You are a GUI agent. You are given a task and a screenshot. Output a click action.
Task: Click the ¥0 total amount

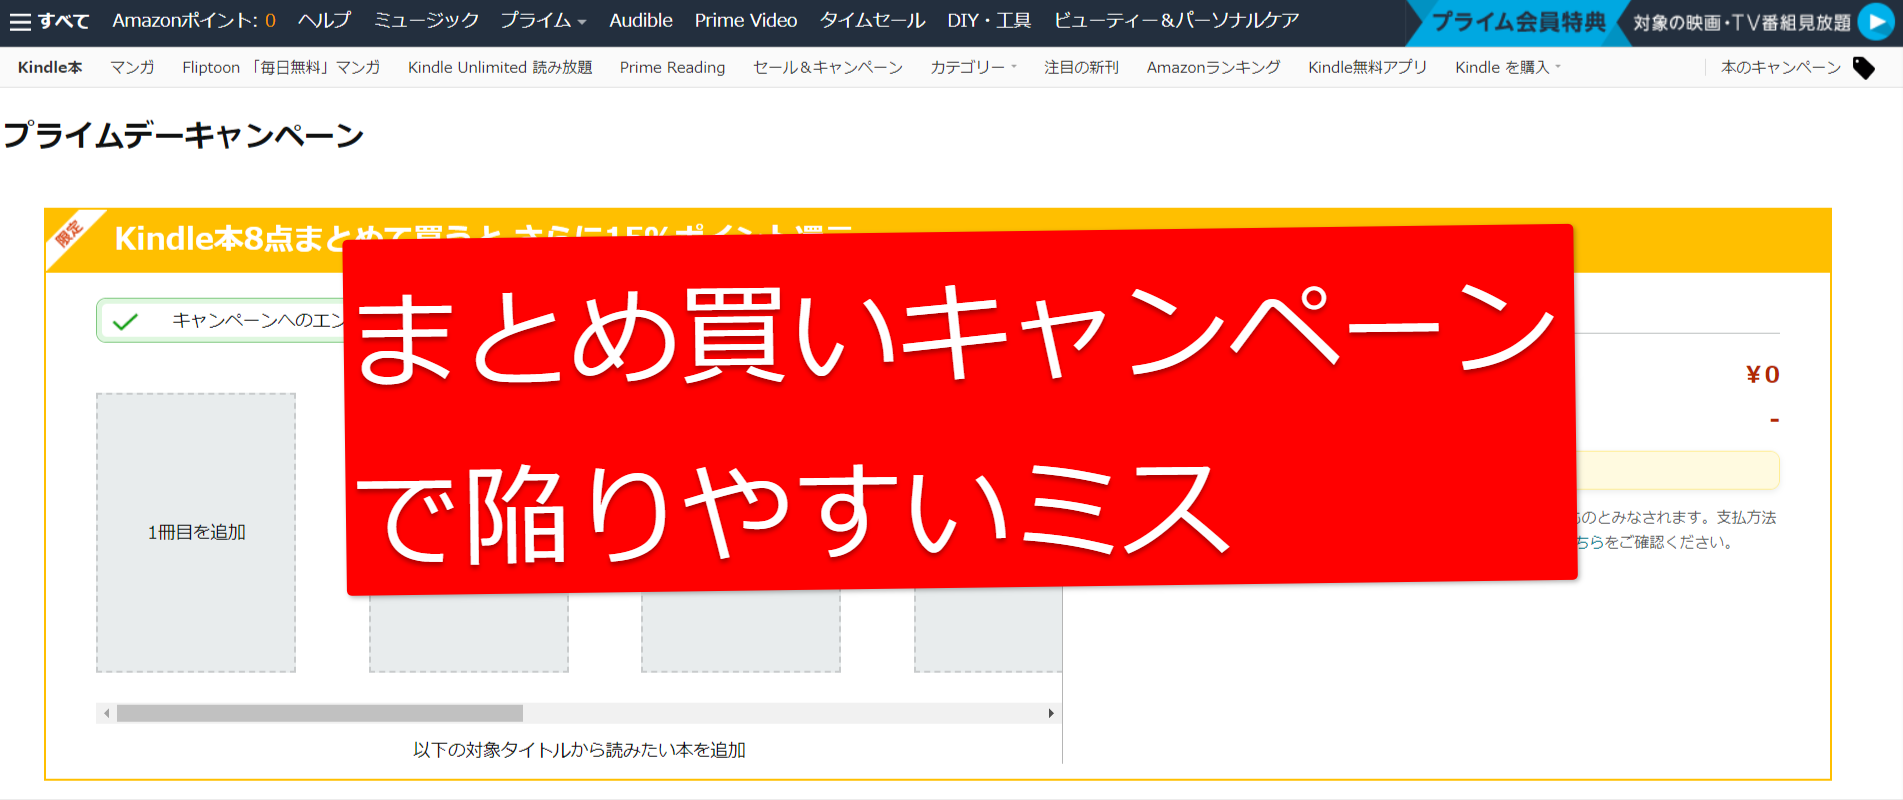point(1763,374)
